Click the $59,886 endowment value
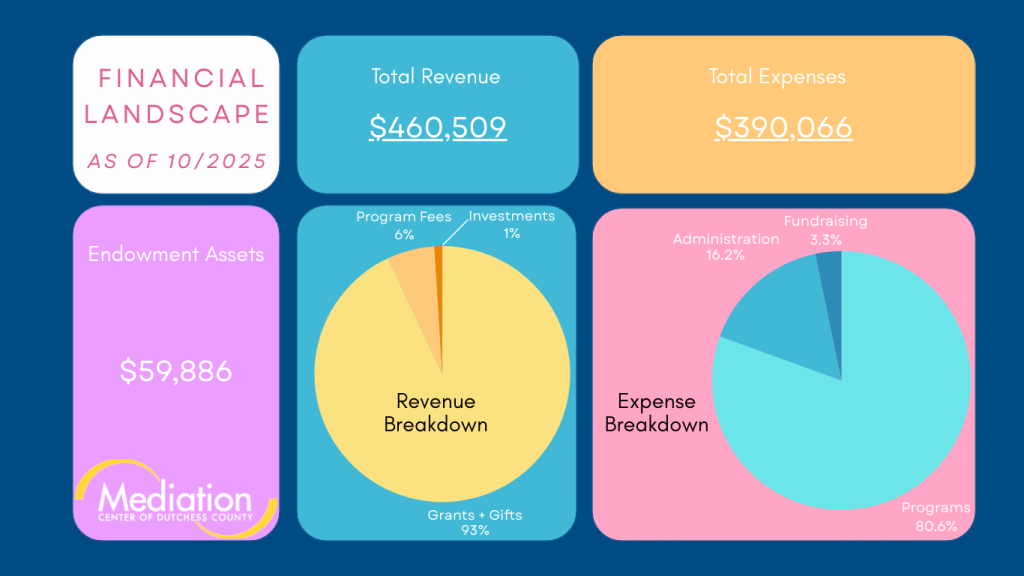The width and height of the screenshot is (1024, 576). (x=176, y=372)
